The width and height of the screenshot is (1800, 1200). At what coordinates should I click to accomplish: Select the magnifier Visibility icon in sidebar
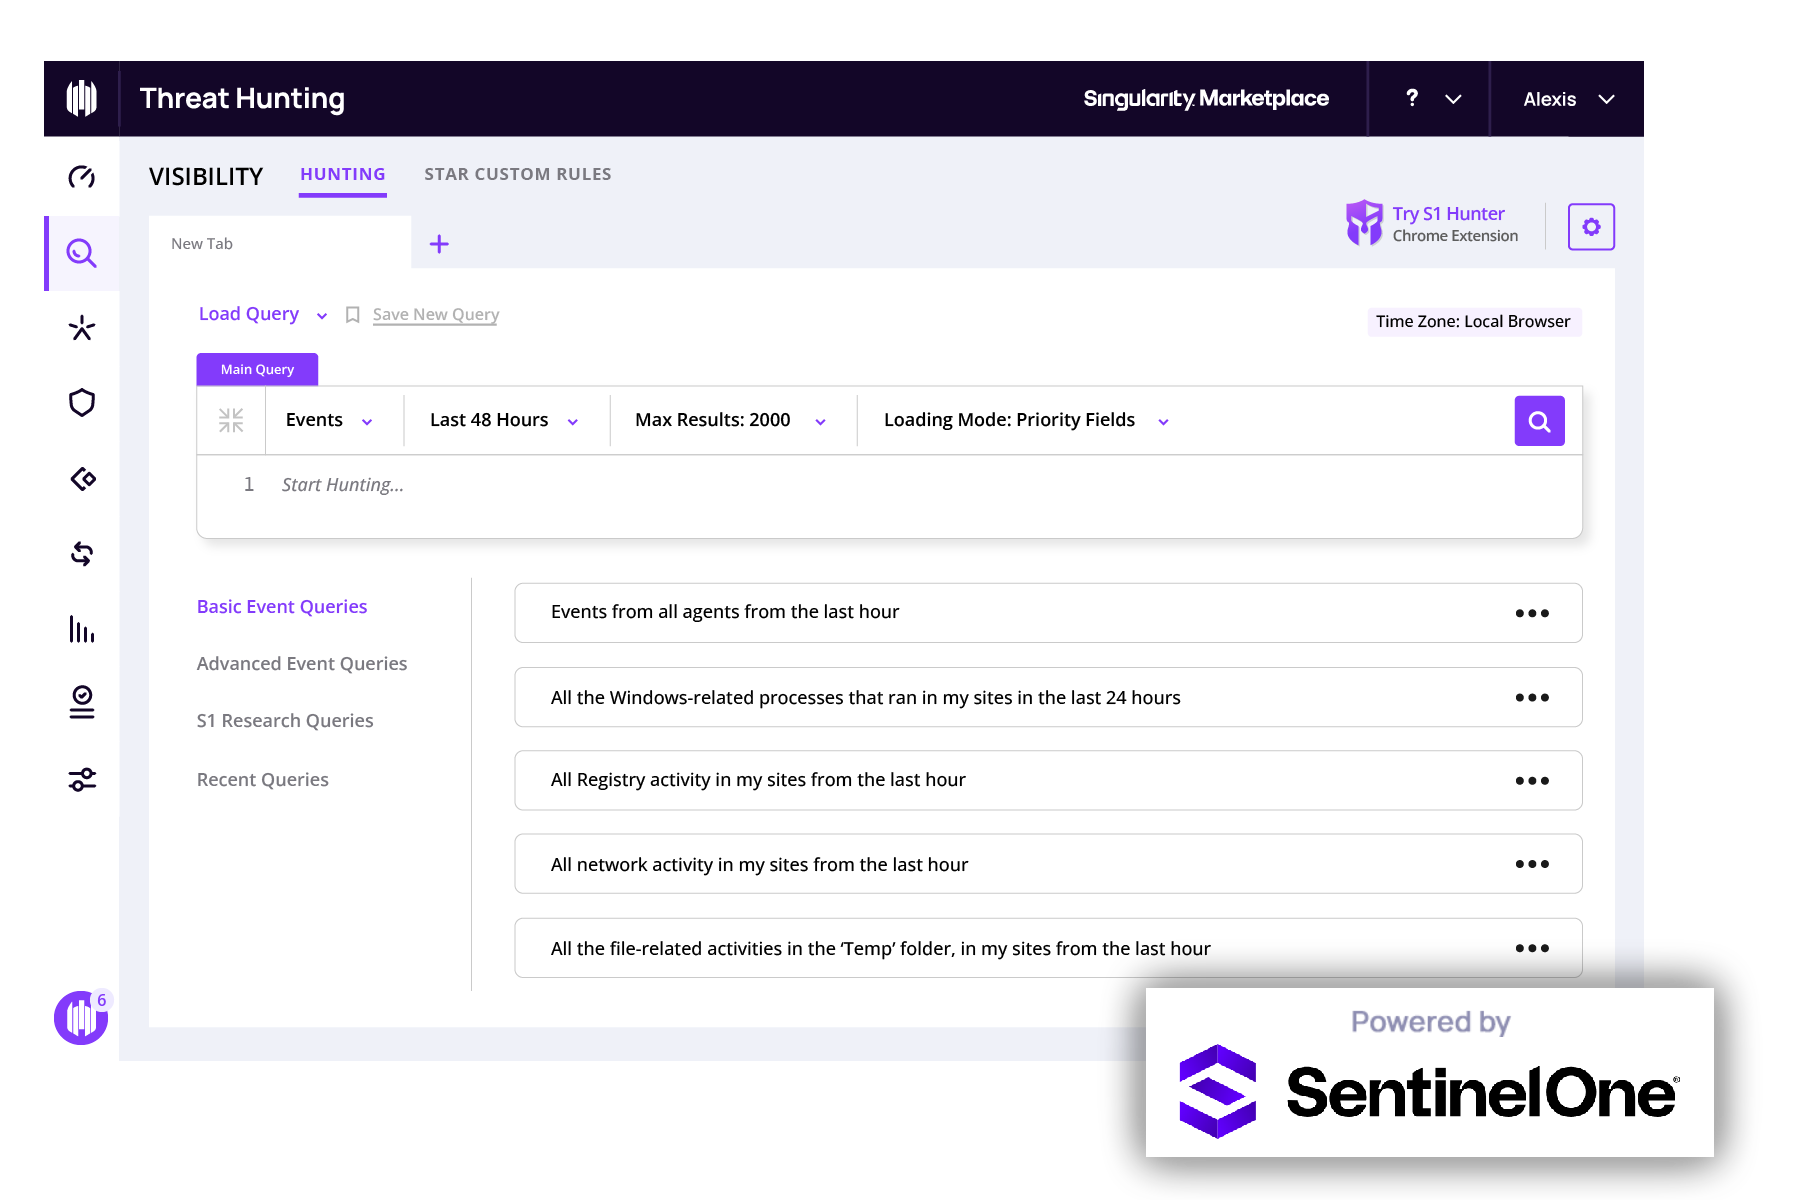pos(82,253)
